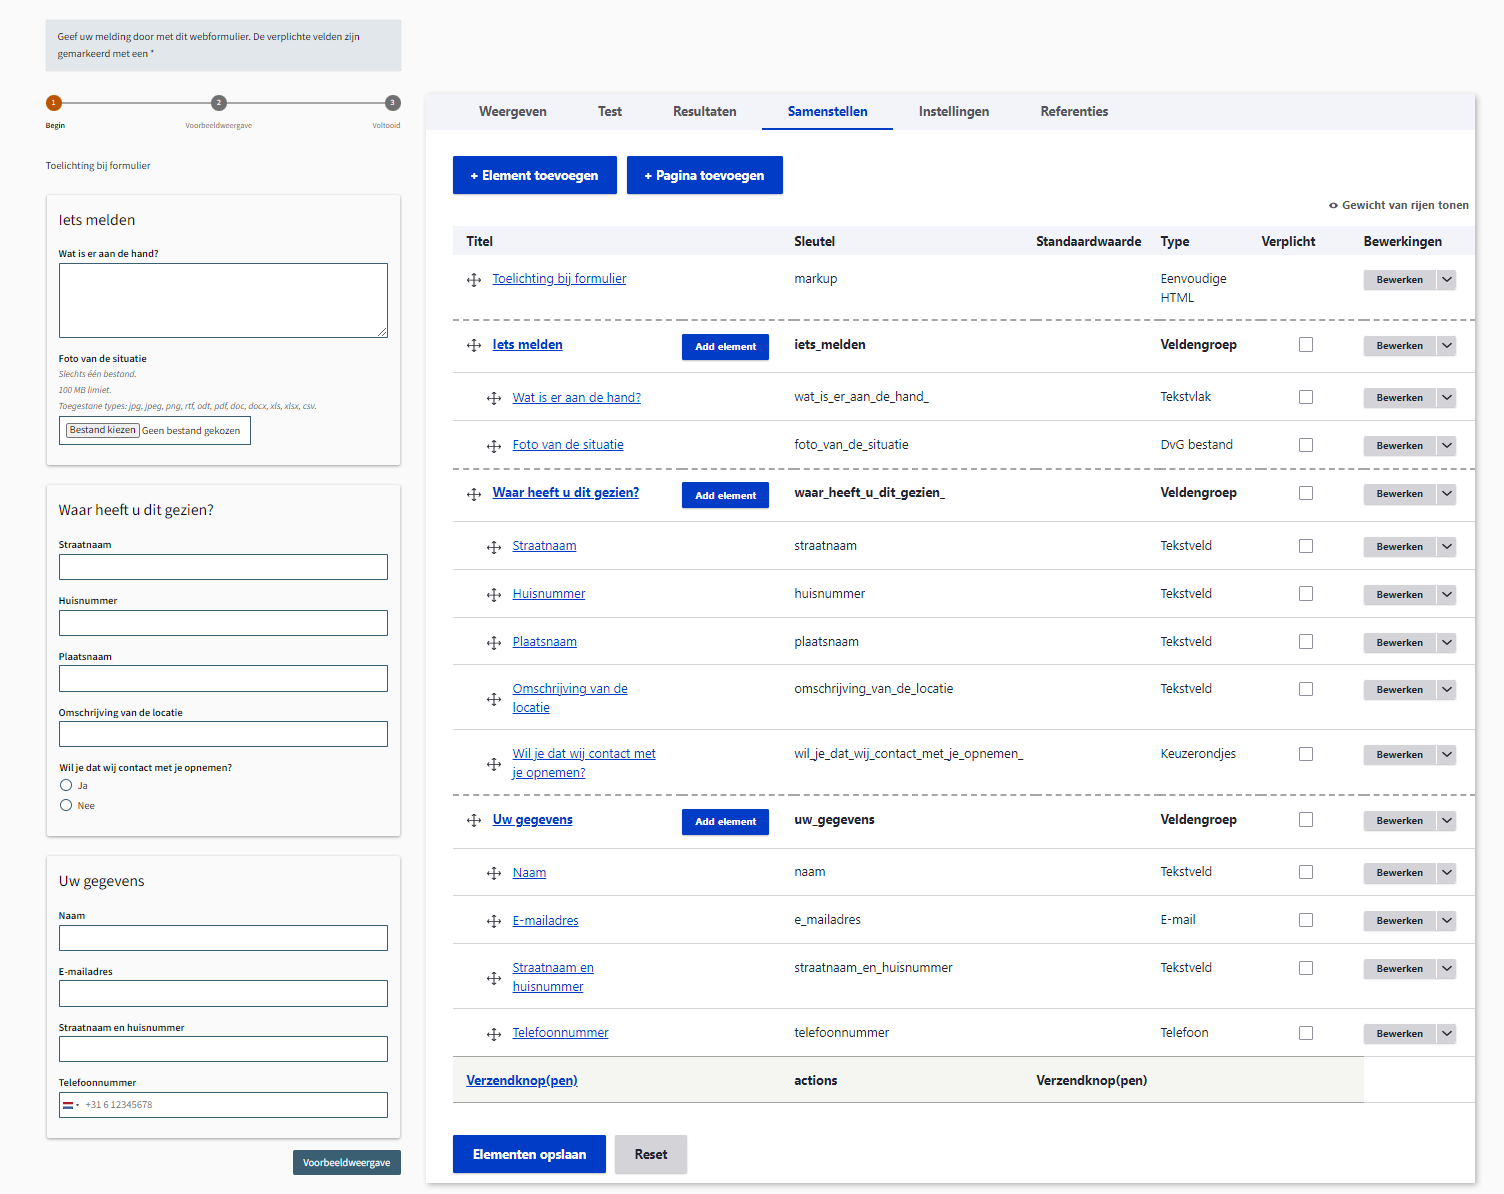The height and width of the screenshot is (1194, 1504).
Task: Click the Omschrijving van de locatie input field
Action: [223, 734]
